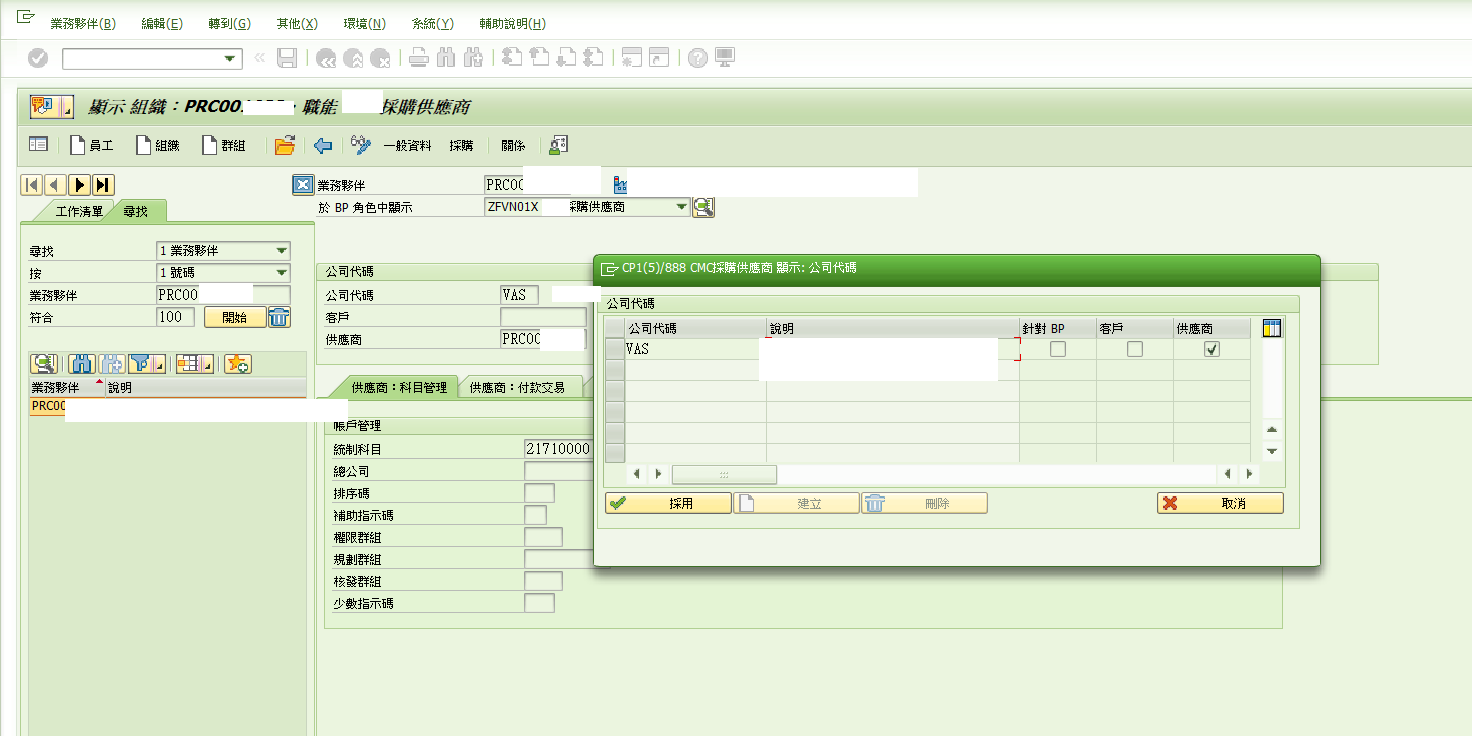This screenshot has width=1472, height=736.
Task: Click the filter funnel icon
Action: 141,363
